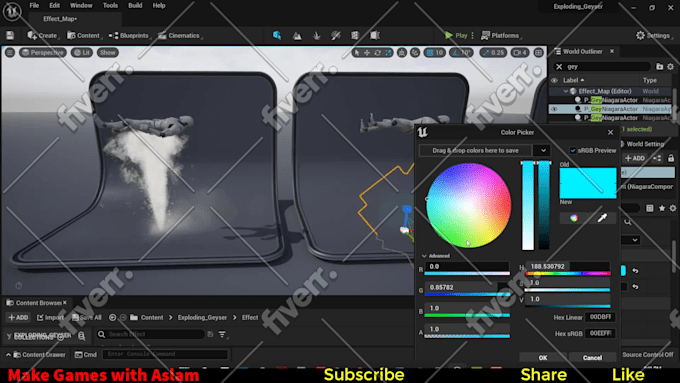Open the Create menu in toolbar
Screen dimensions: 680x383
(42, 36)
